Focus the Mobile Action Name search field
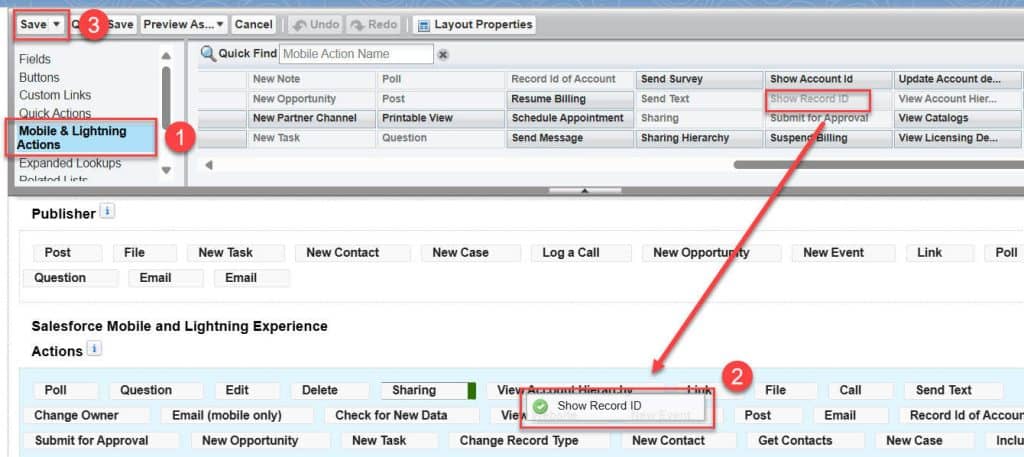The height and width of the screenshot is (457, 1024). click(x=356, y=54)
